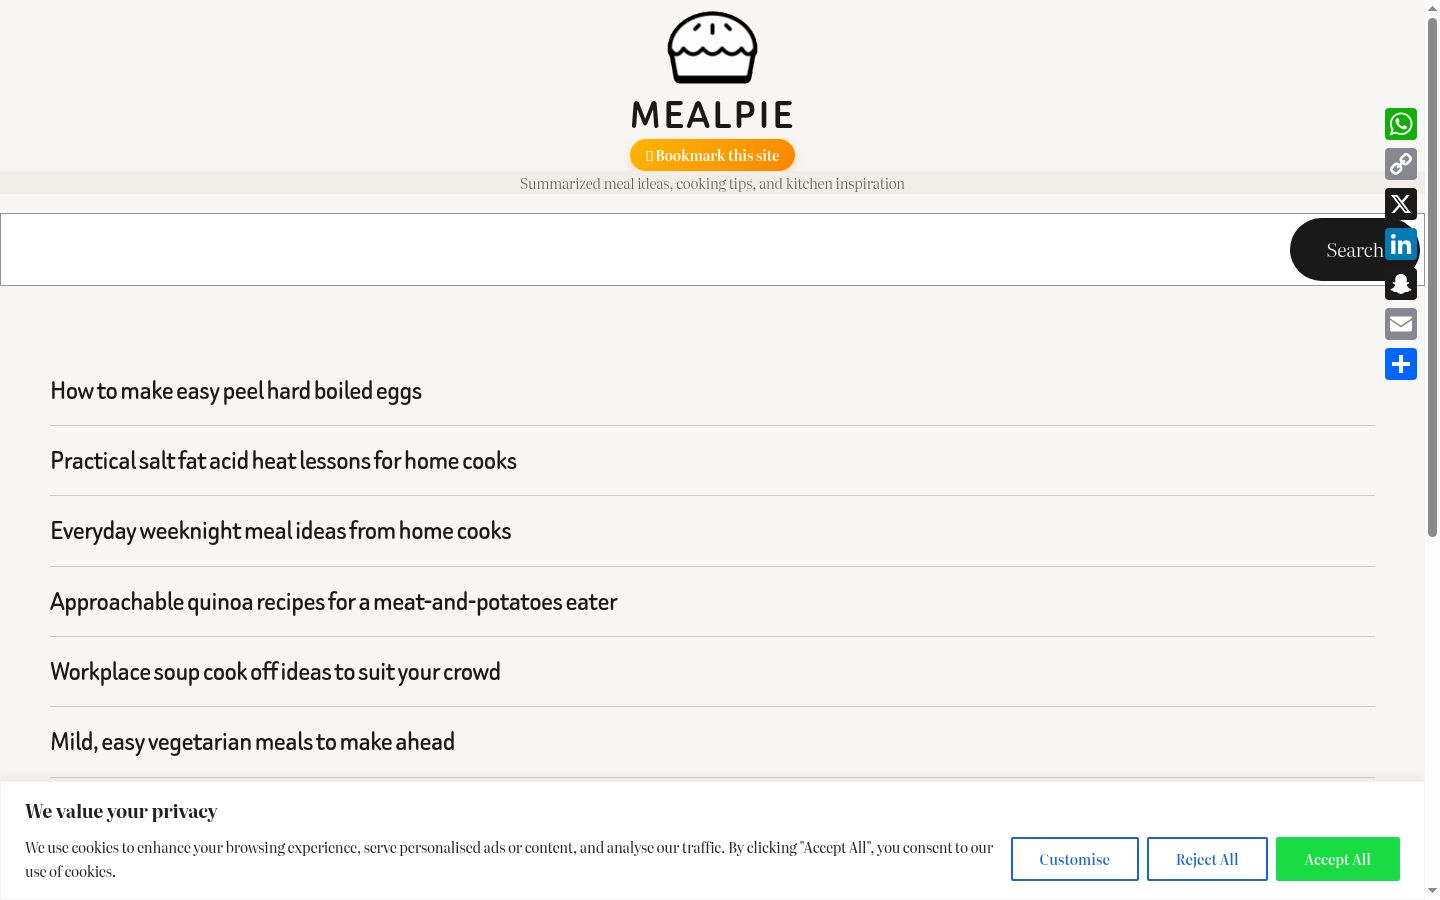Share the page via WhatsApp icon
The width and height of the screenshot is (1440, 900).
1401,124
